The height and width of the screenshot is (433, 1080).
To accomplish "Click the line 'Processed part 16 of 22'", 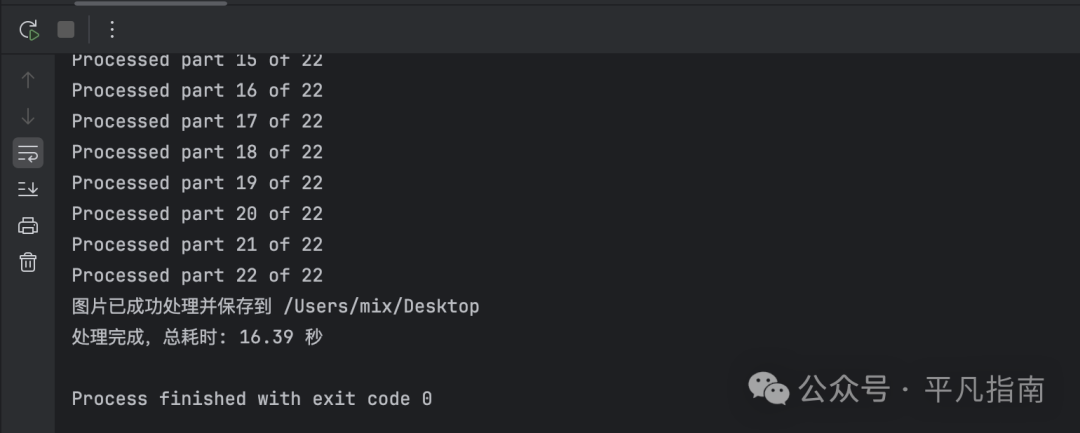I will coord(197,91).
